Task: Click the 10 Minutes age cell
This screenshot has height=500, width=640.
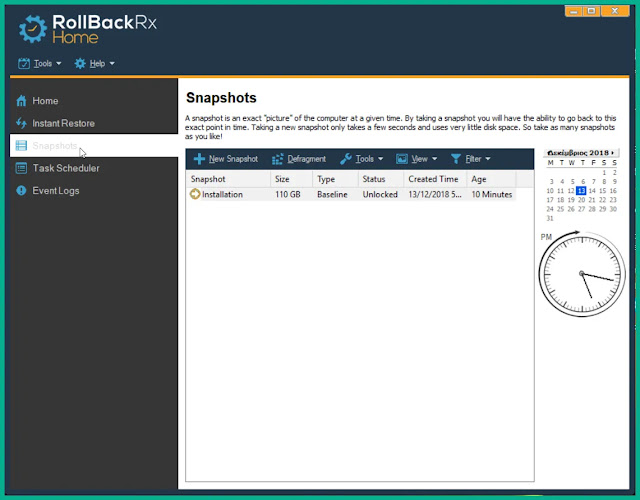Action: [491, 195]
